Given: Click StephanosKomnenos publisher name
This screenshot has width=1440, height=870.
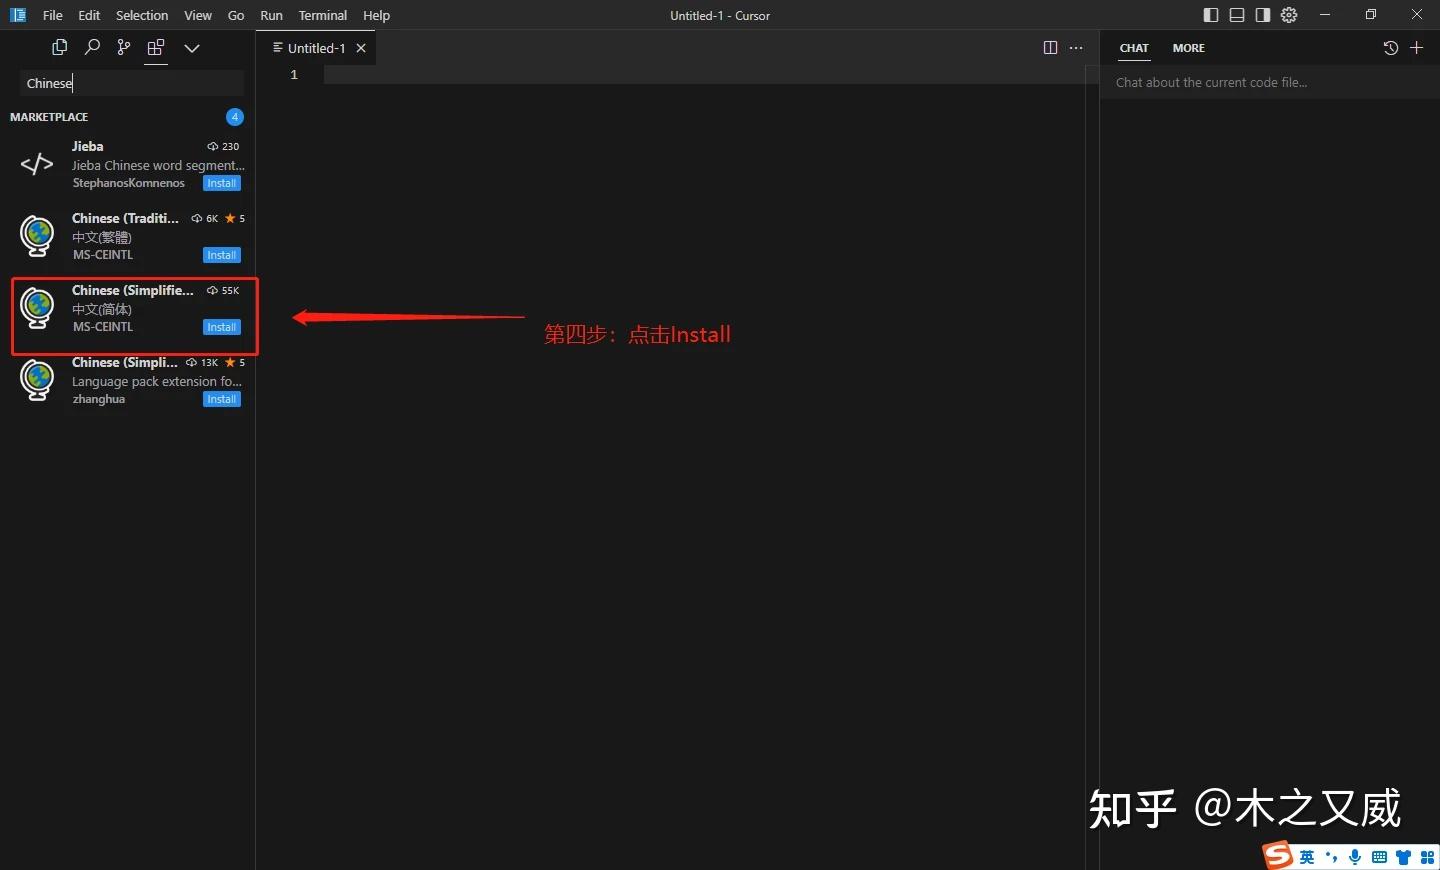Looking at the screenshot, I should (129, 183).
